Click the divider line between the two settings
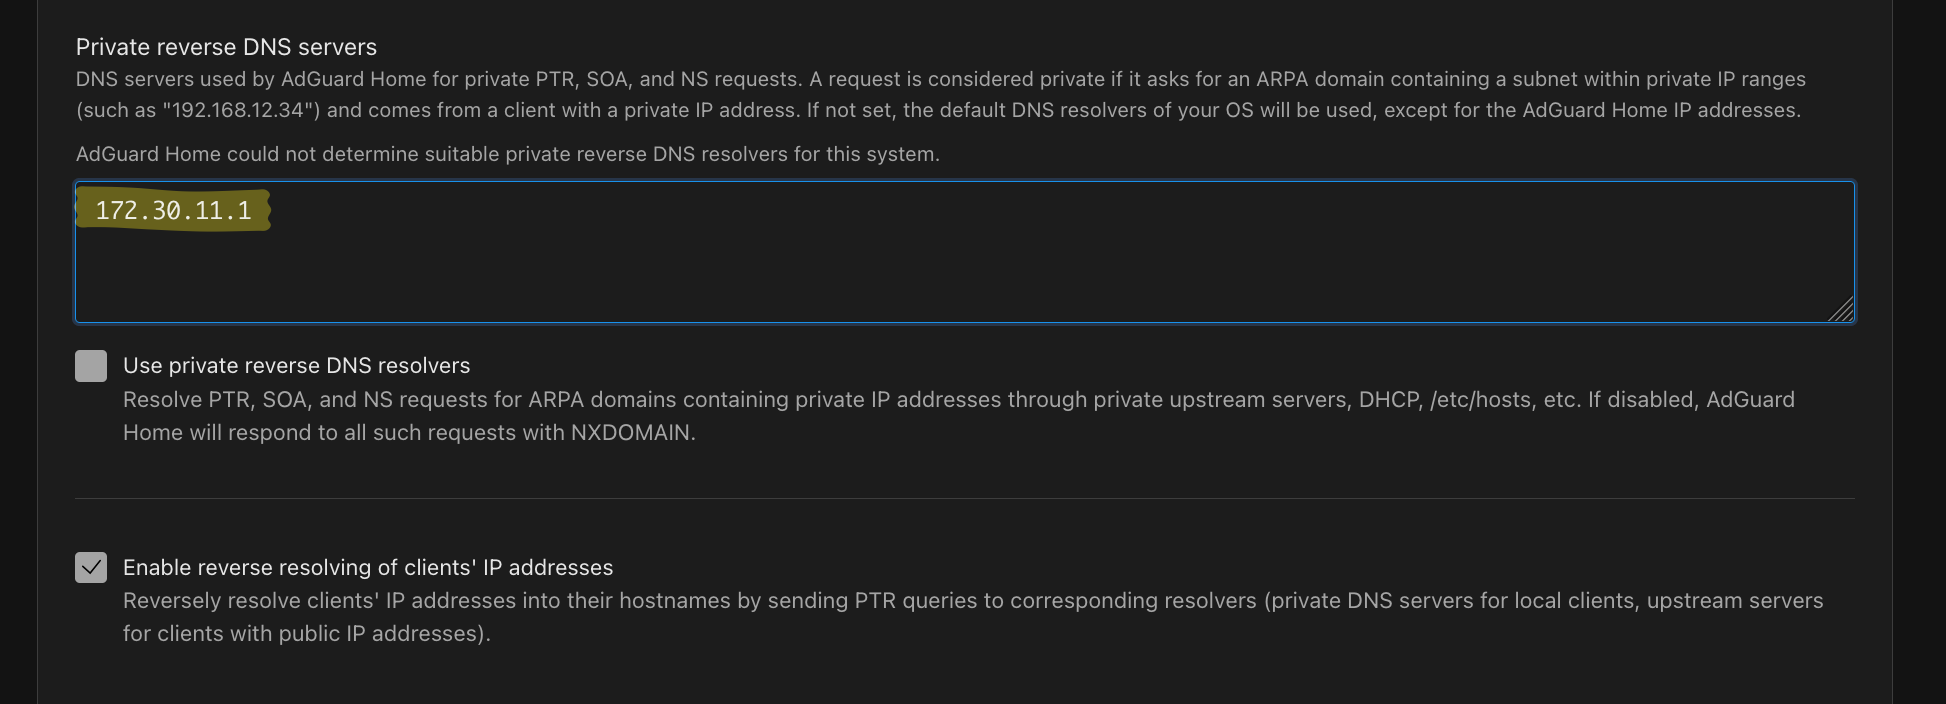Image resolution: width=1946 pixels, height=704 pixels. pos(965,496)
